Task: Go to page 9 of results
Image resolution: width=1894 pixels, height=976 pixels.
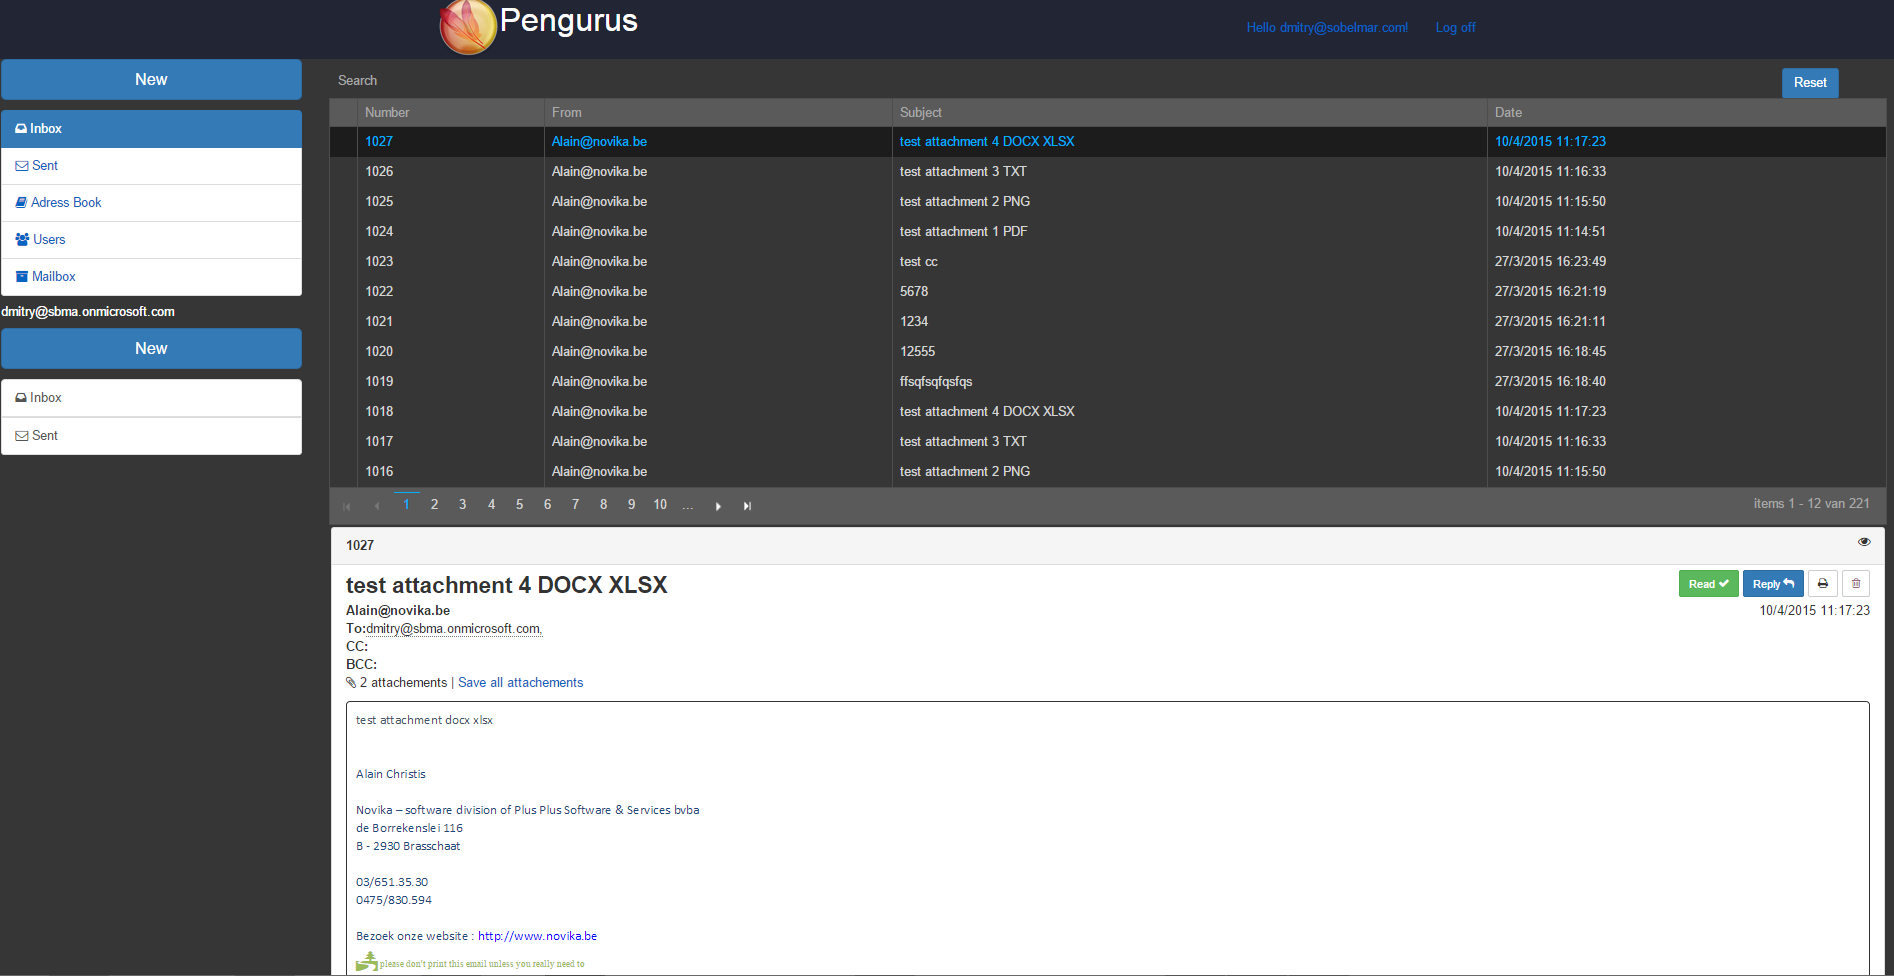Action: [x=631, y=505]
